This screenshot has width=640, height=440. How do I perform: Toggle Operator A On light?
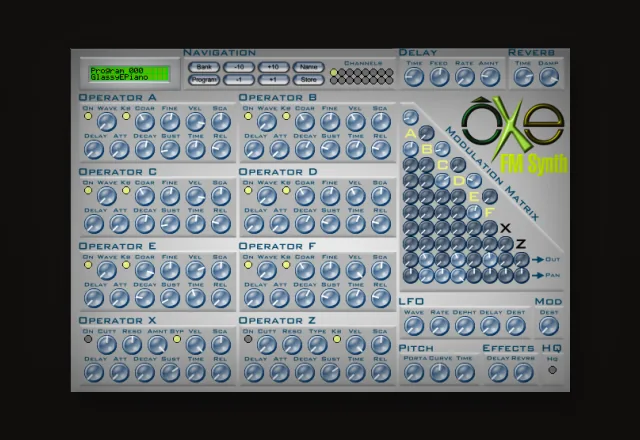[88, 116]
